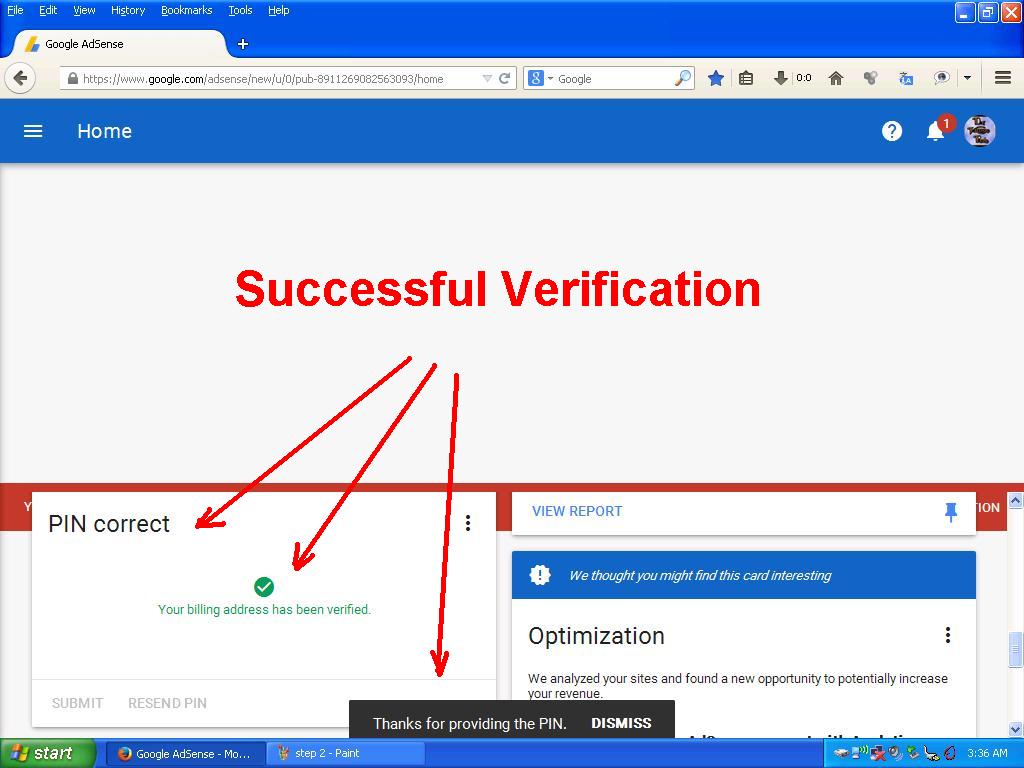Open the Bookmarks menu
The height and width of the screenshot is (768, 1024).
coord(187,10)
